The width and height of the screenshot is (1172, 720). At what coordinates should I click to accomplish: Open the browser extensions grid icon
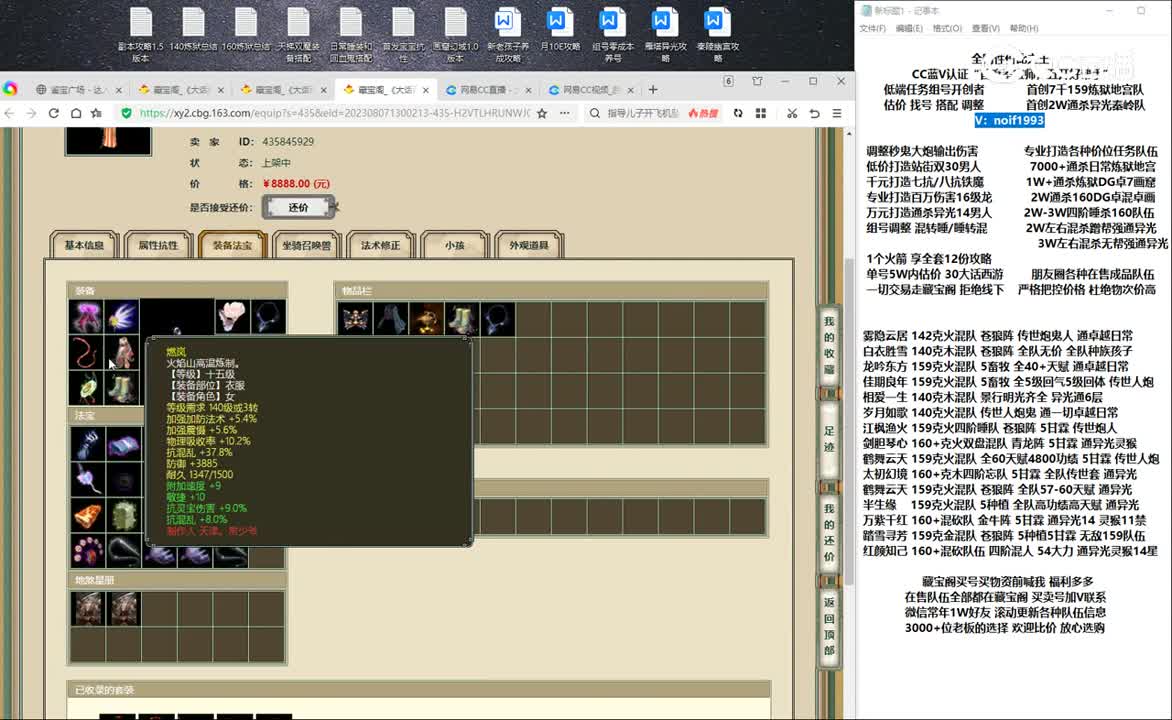[761, 113]
